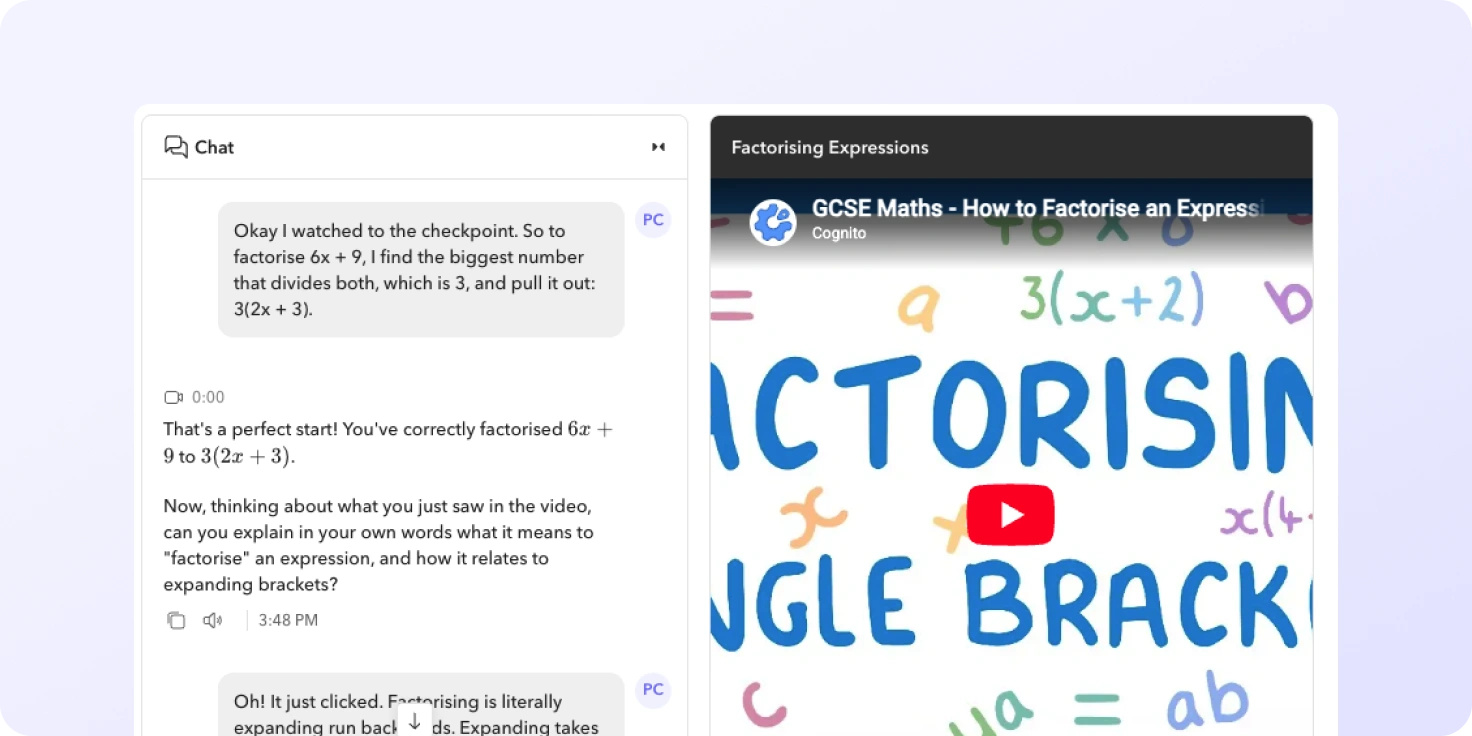
Task: Collapse the Chat panel with arrows icon
Action: (x=658, y=147)
